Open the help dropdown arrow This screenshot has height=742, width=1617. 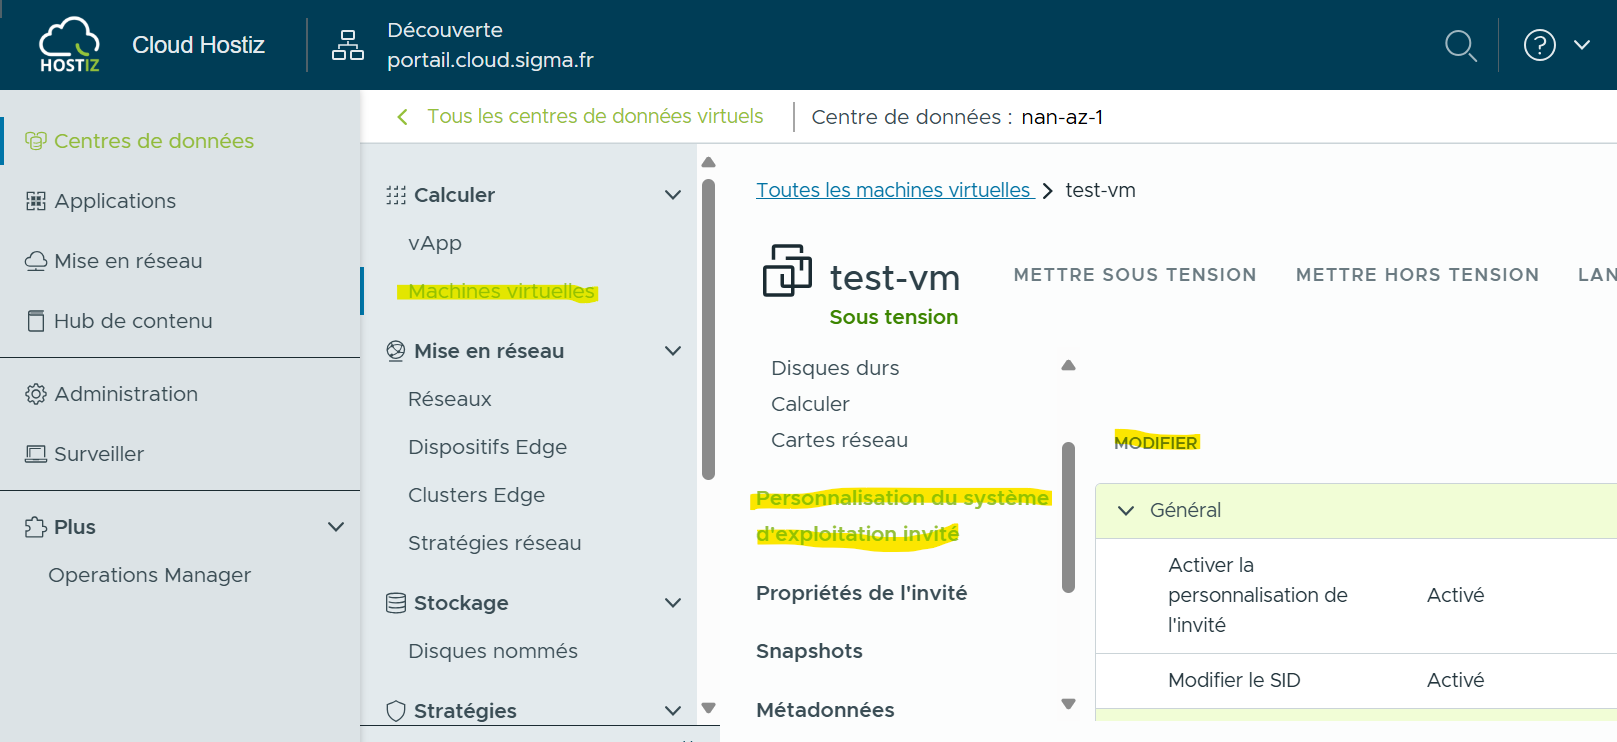tap(1582, 45)
